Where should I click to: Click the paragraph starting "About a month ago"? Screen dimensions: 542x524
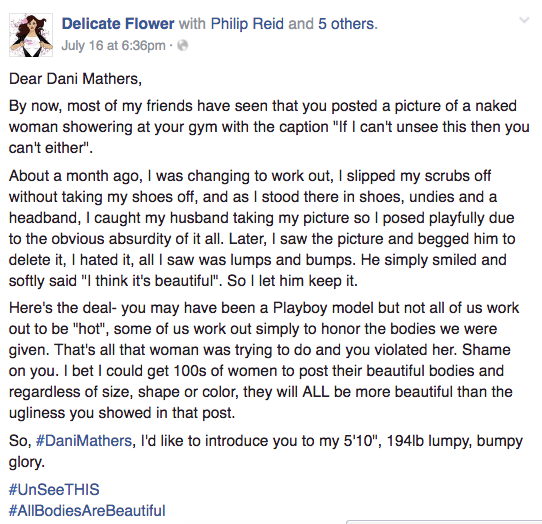tap(262, 228)
